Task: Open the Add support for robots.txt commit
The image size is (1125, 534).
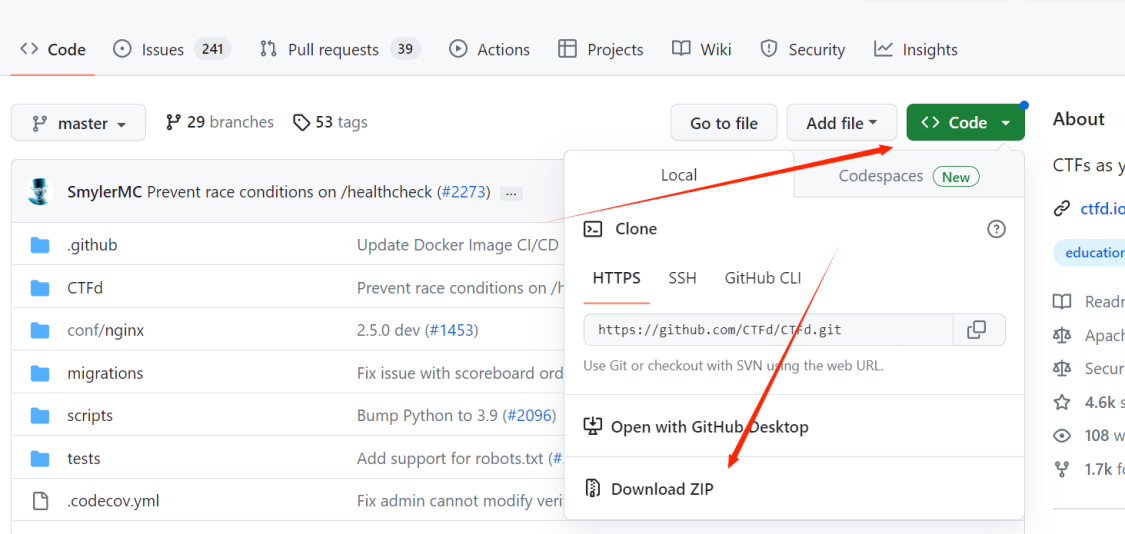Action: click(x=452, y=458)
